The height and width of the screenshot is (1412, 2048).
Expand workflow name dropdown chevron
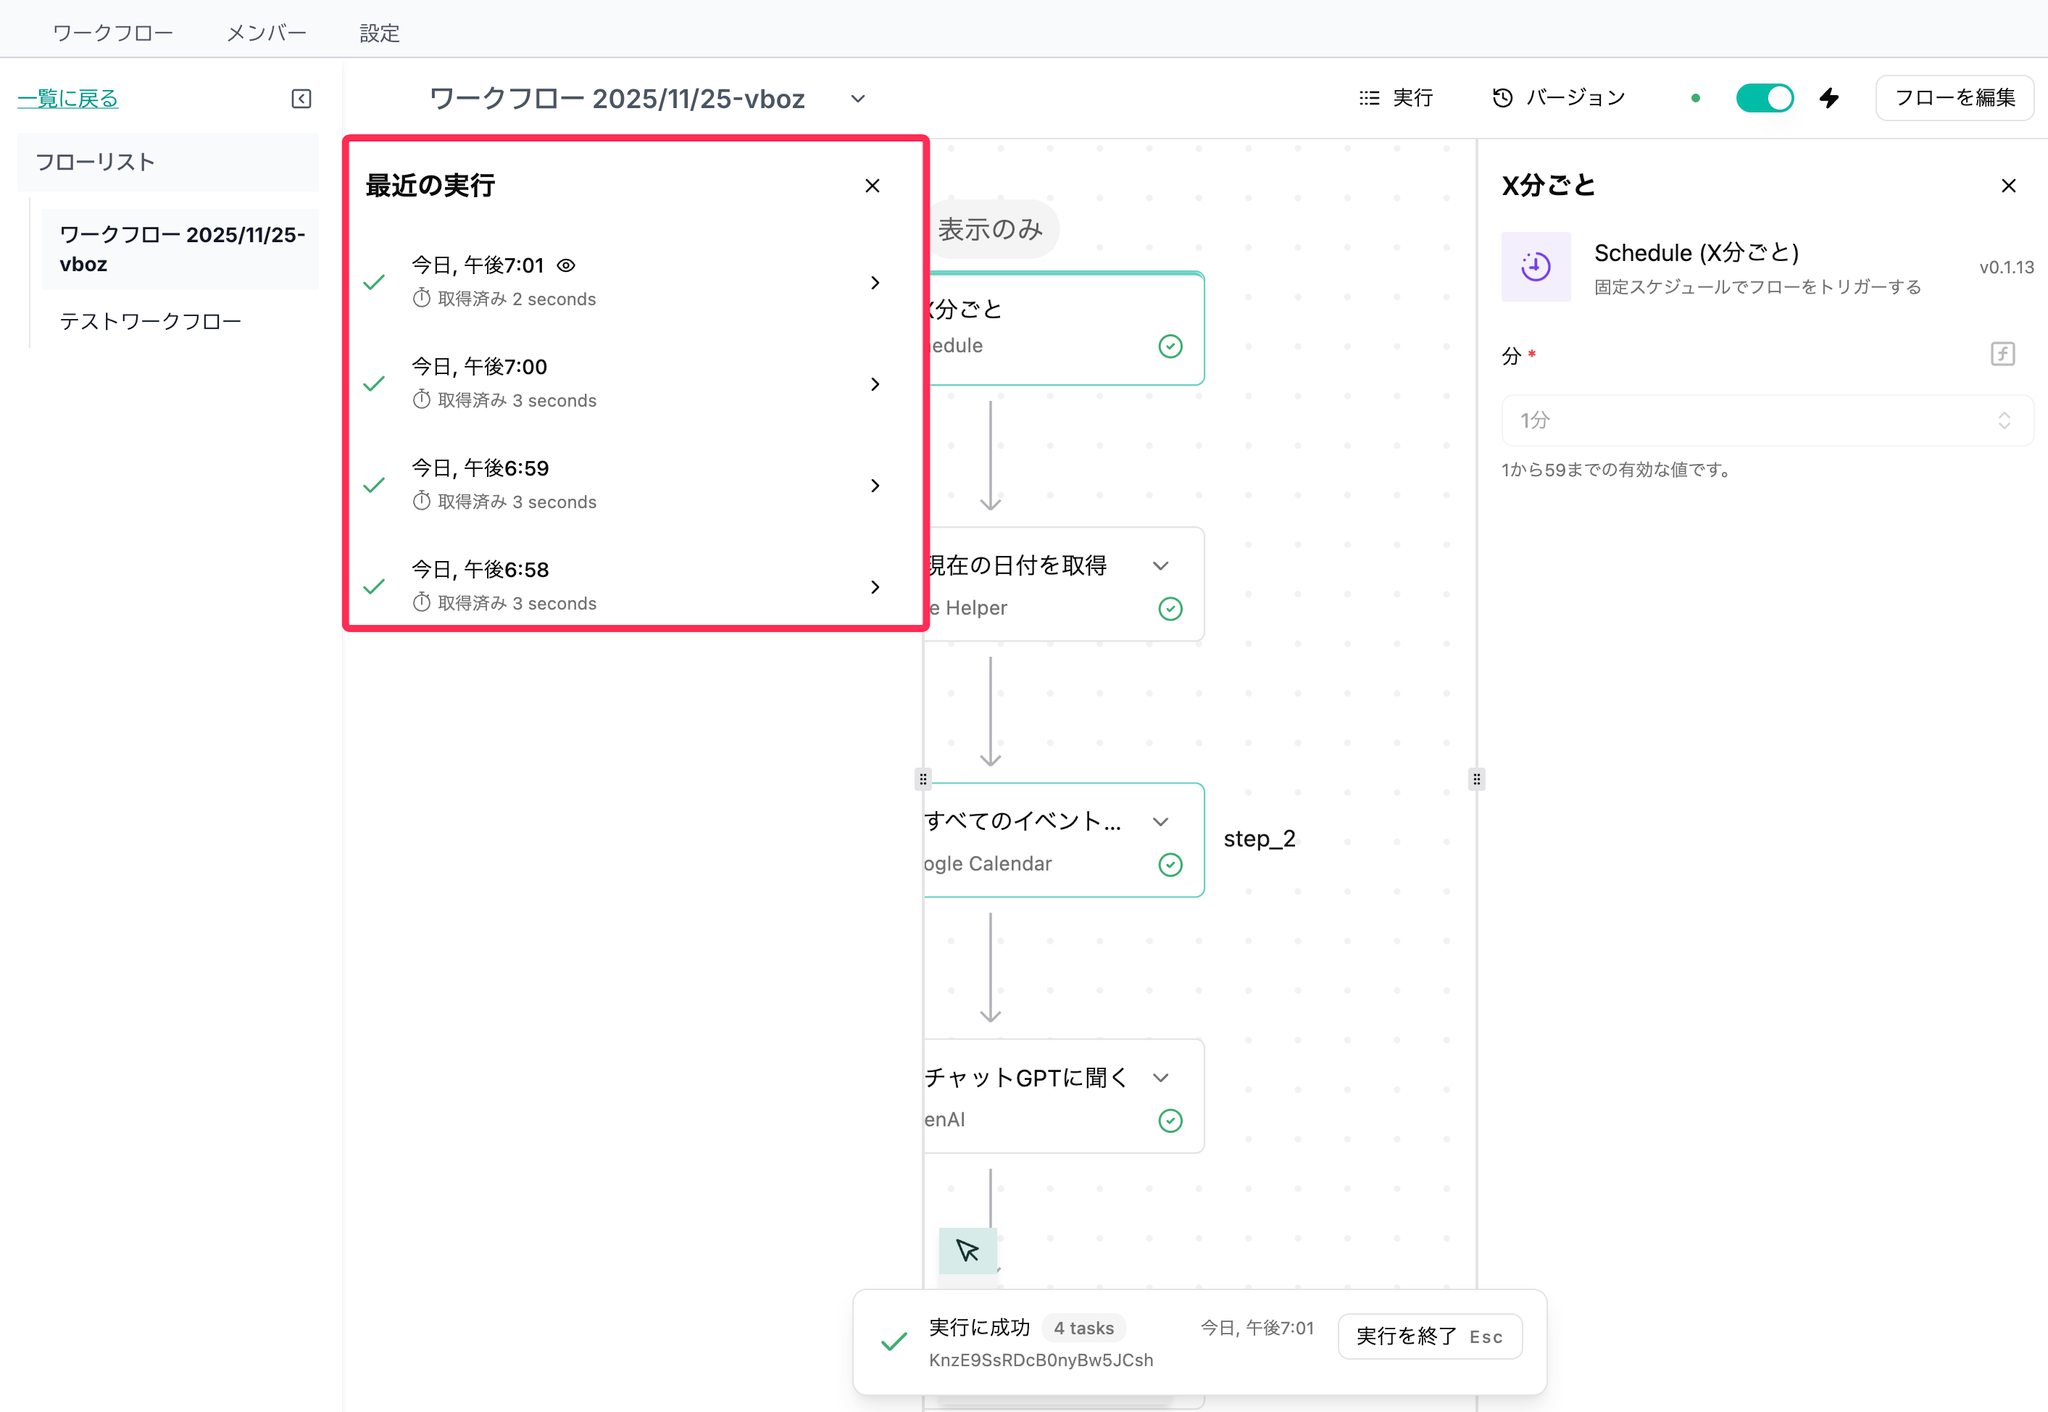pos(857,99)
